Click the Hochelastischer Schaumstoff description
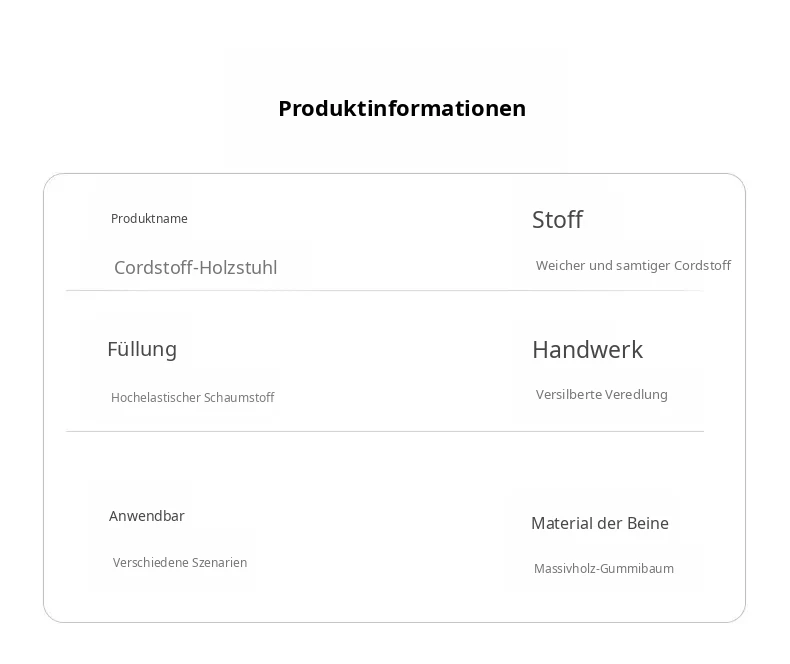Viewport: 790px width, 664px height. tap(192, 397)
